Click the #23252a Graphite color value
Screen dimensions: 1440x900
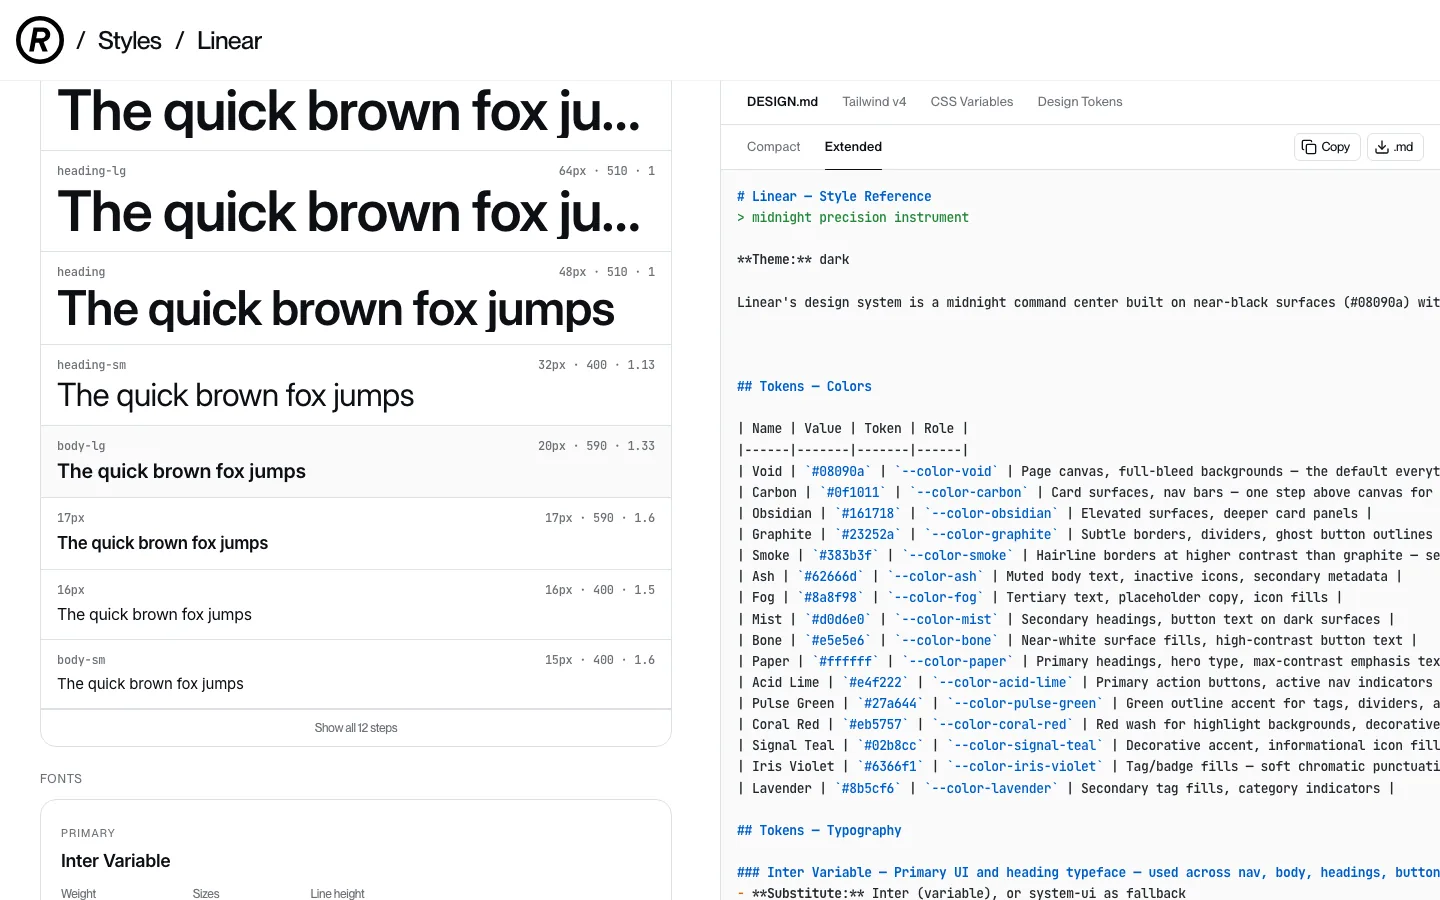(x=868, y=535)
